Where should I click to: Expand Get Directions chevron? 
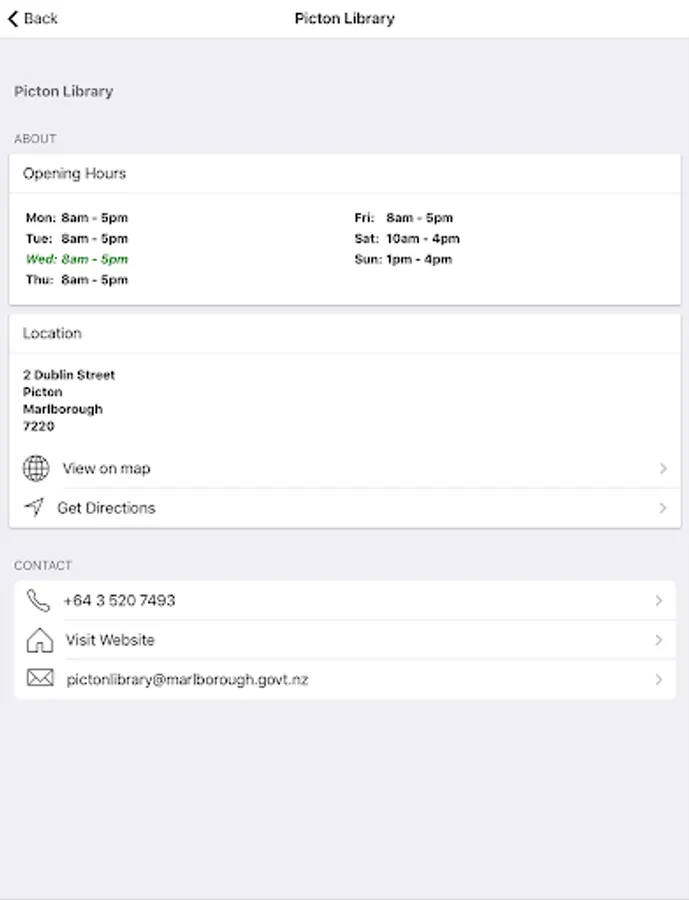click(x=662, y=508)
